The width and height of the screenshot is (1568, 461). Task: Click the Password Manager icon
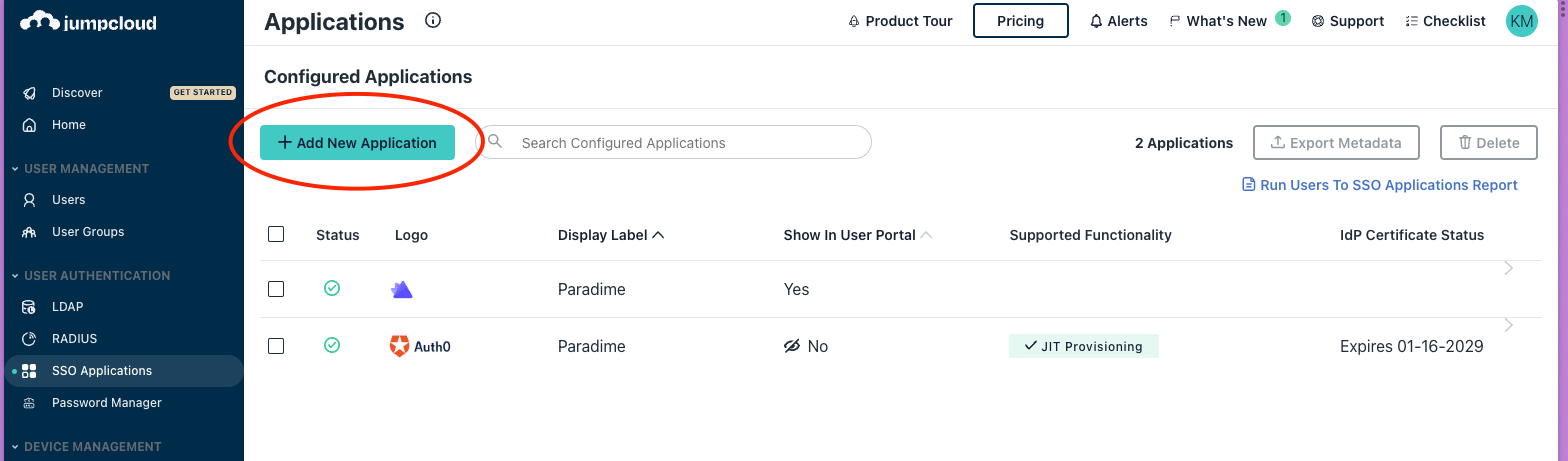click(x=29, y=403)
